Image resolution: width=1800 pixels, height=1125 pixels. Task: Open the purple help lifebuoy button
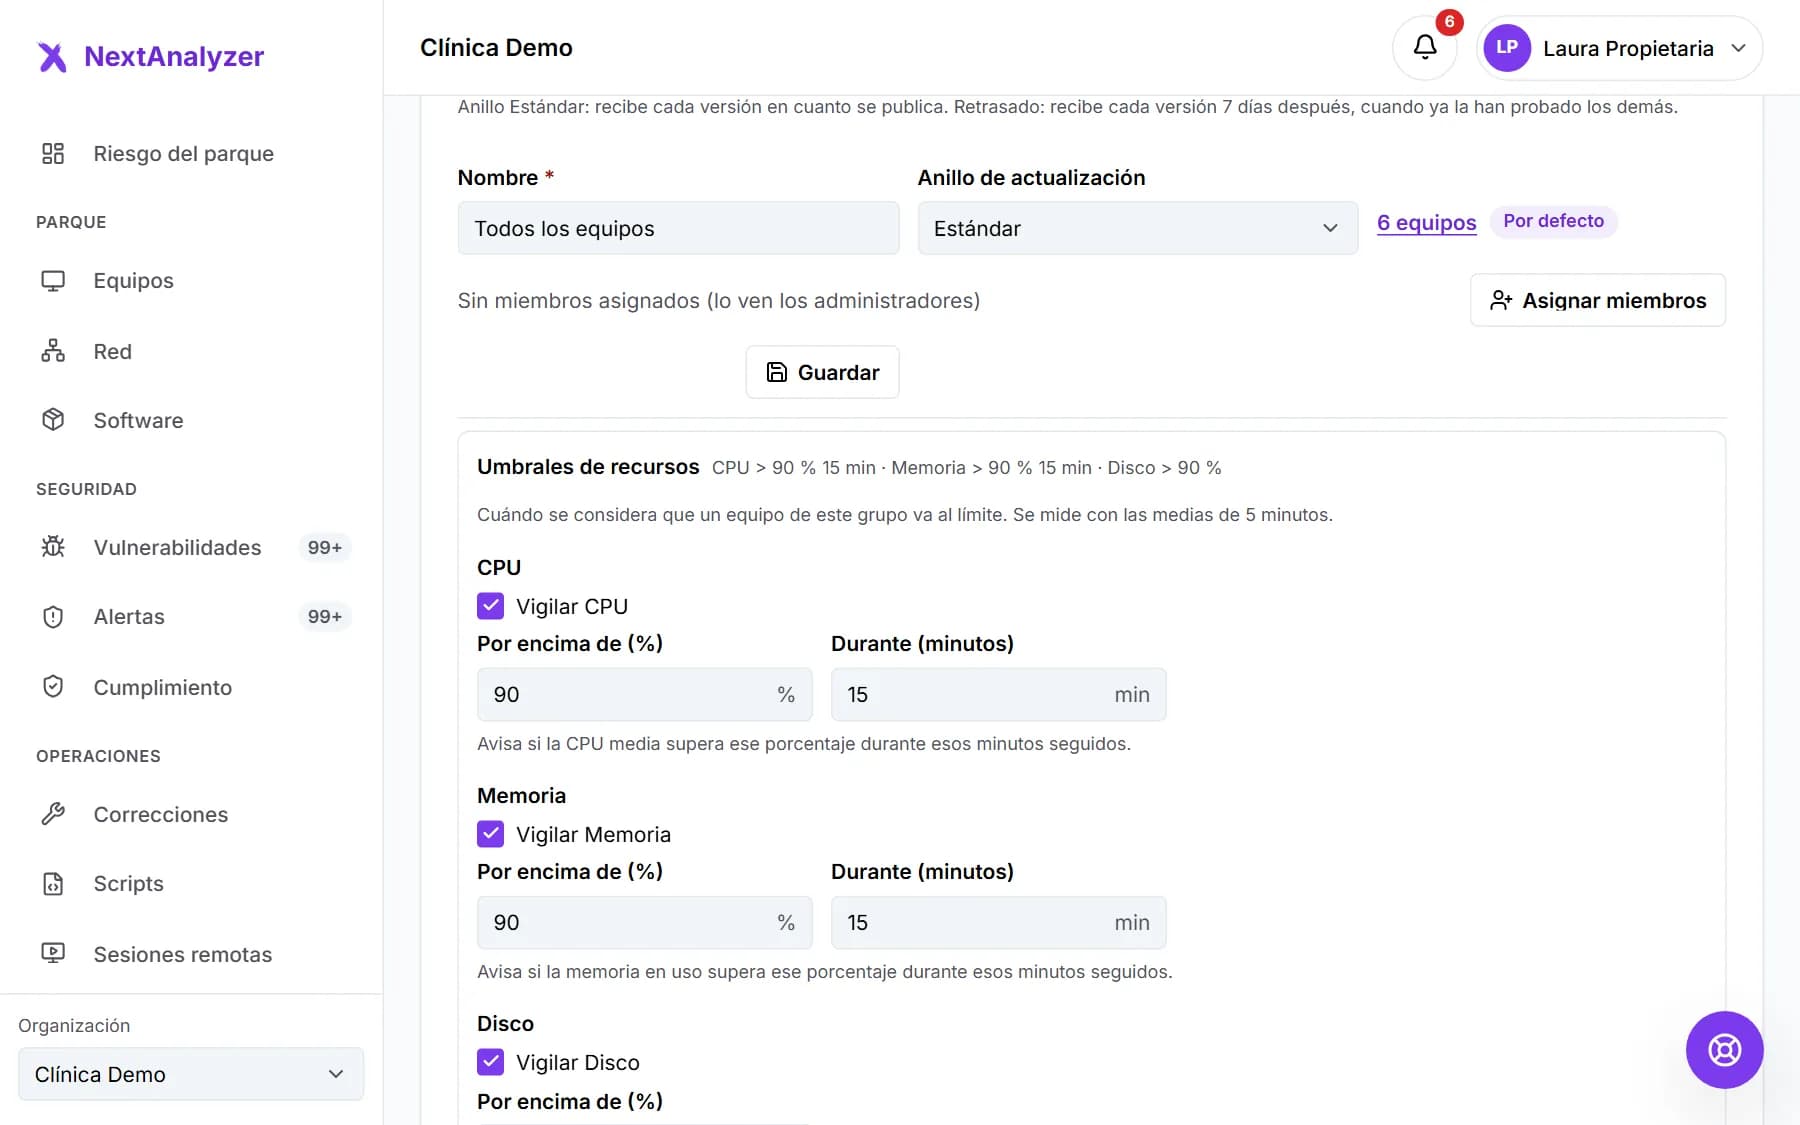point(1724,1050)
